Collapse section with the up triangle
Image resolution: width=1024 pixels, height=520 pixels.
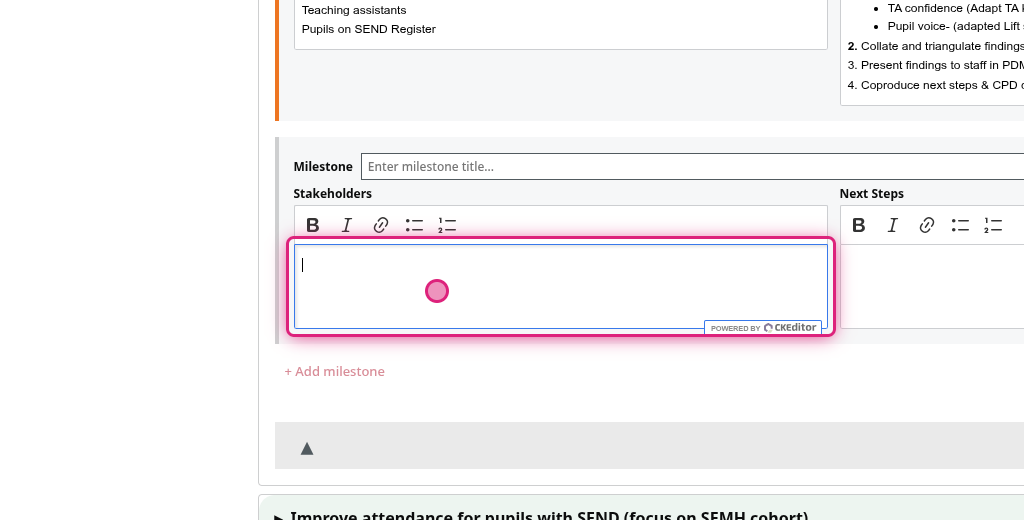coord(307,448)
